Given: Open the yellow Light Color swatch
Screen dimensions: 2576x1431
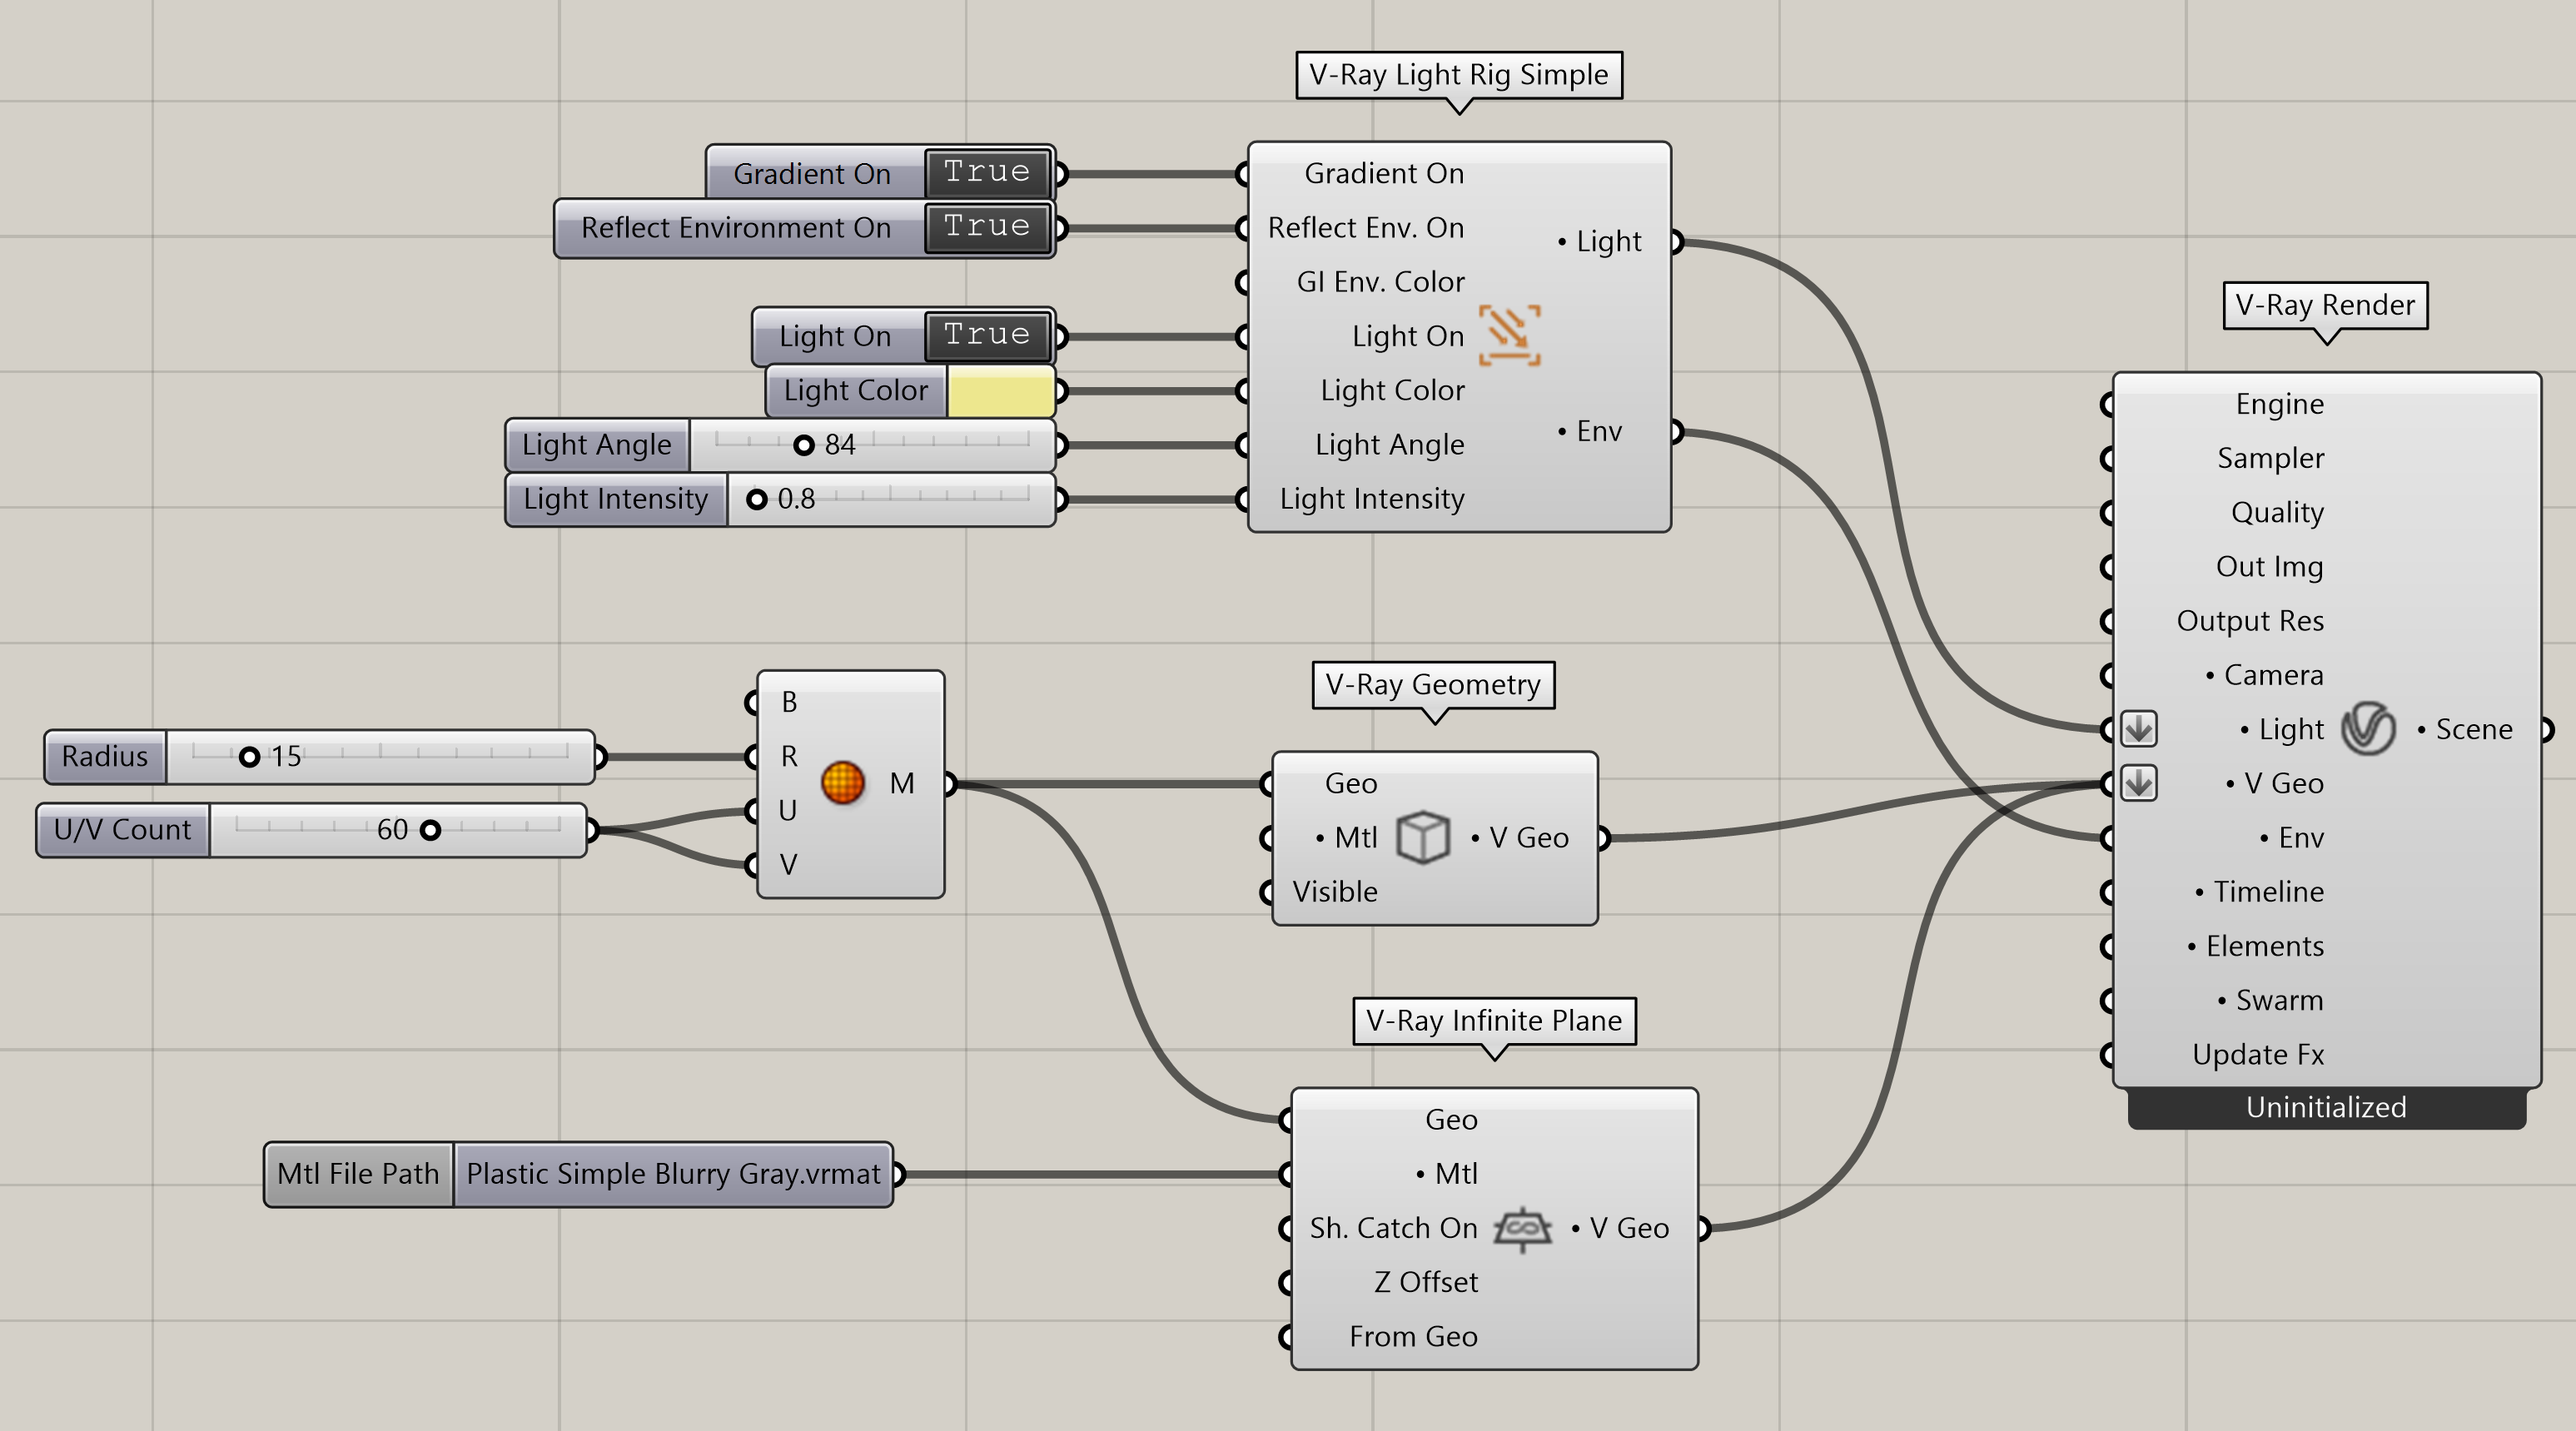Looking at the screenshot, I should point(1000,390).
